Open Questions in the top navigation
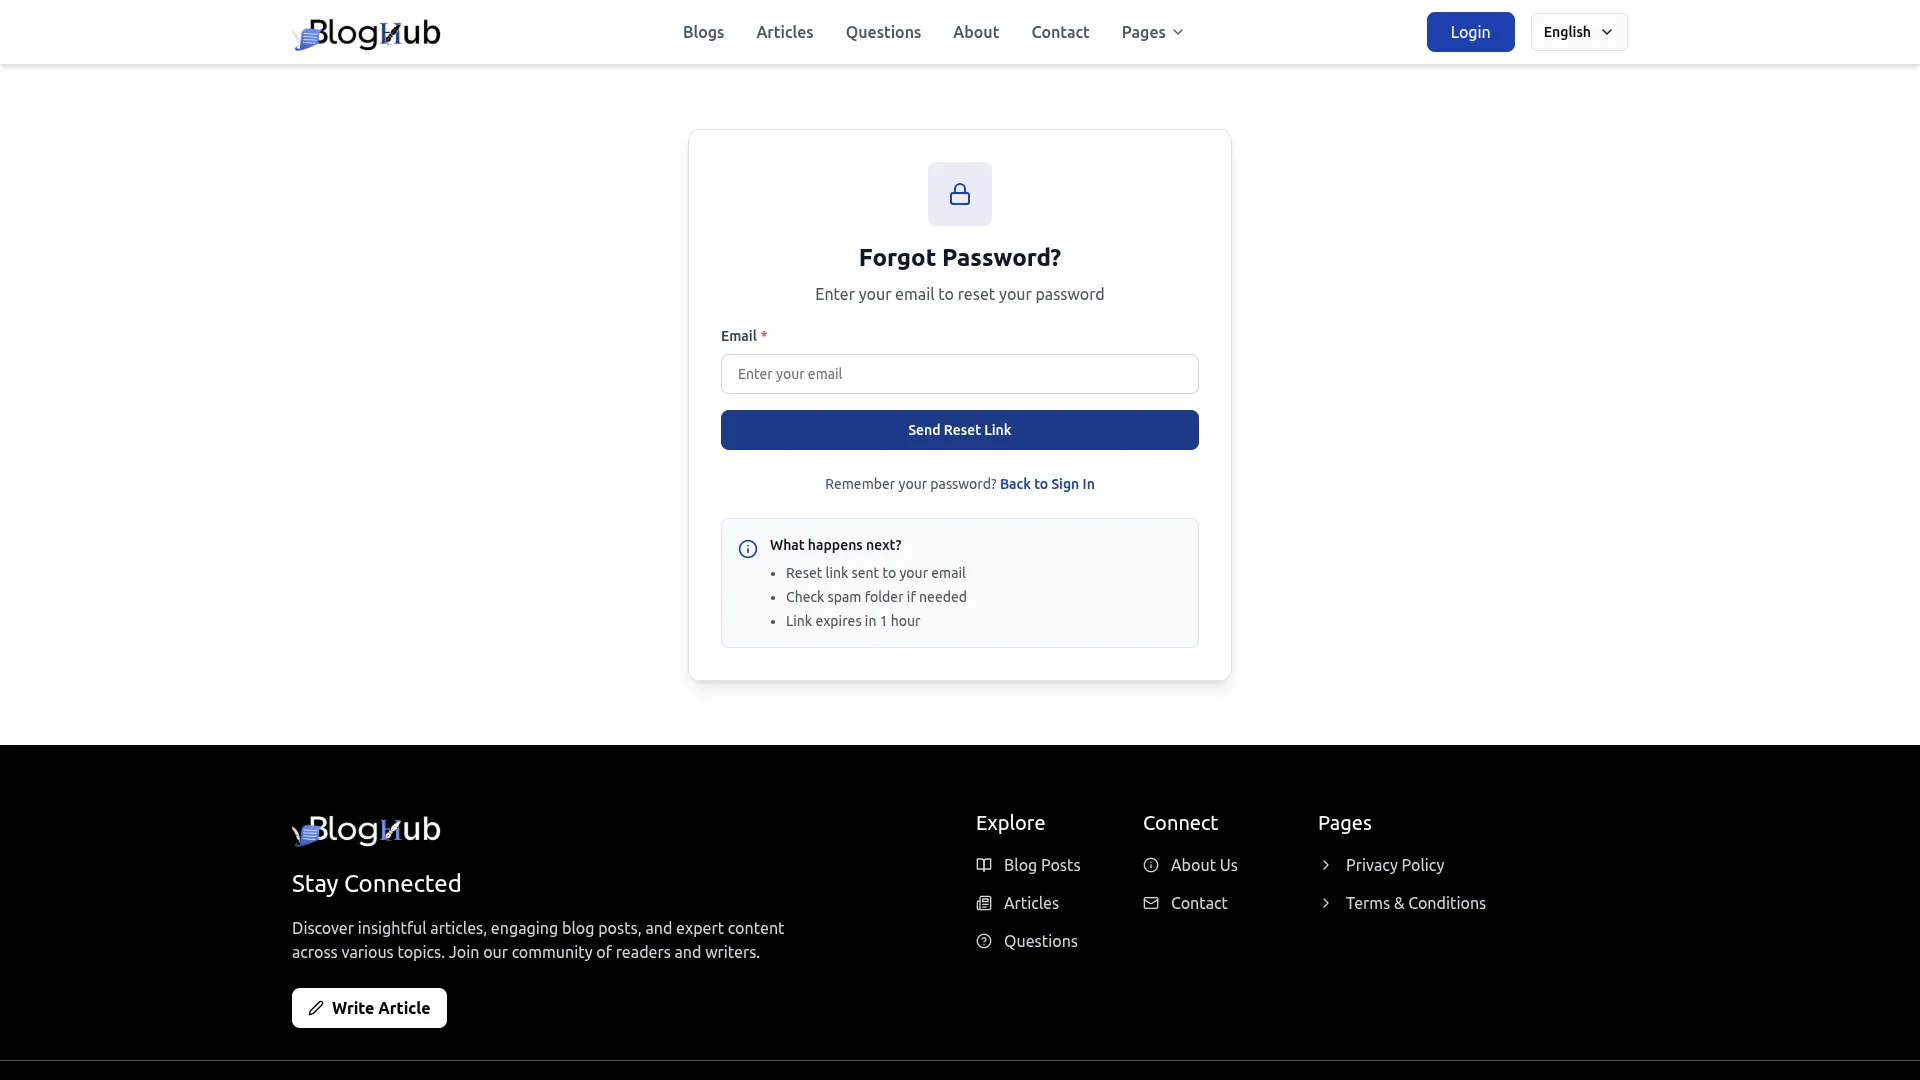This screenshot has width=1920, height=1080. coord(883,32)
